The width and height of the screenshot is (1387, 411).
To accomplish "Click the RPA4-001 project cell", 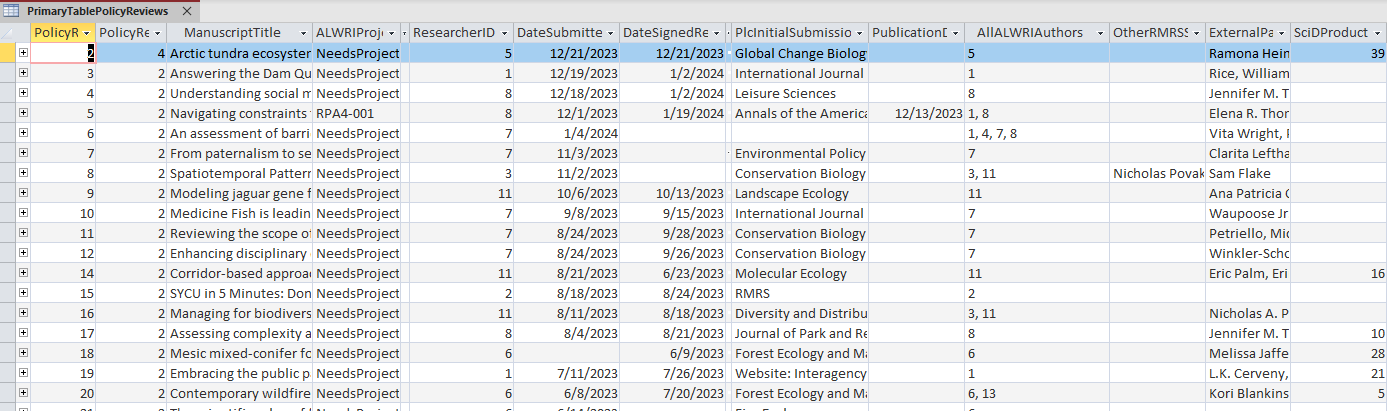I will (x=357, y=113).
